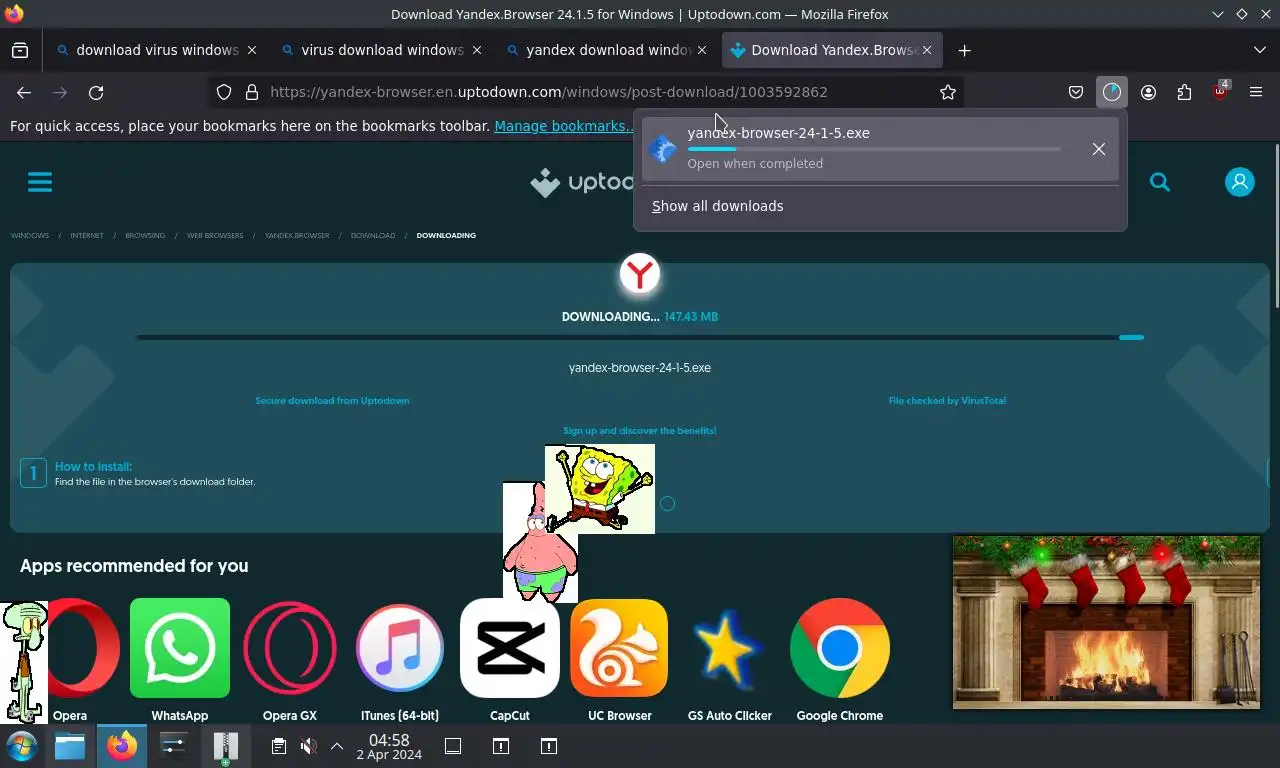
Task: Click 'Sign up and discover the benefits!' link
Action: [x=640, y=431]
